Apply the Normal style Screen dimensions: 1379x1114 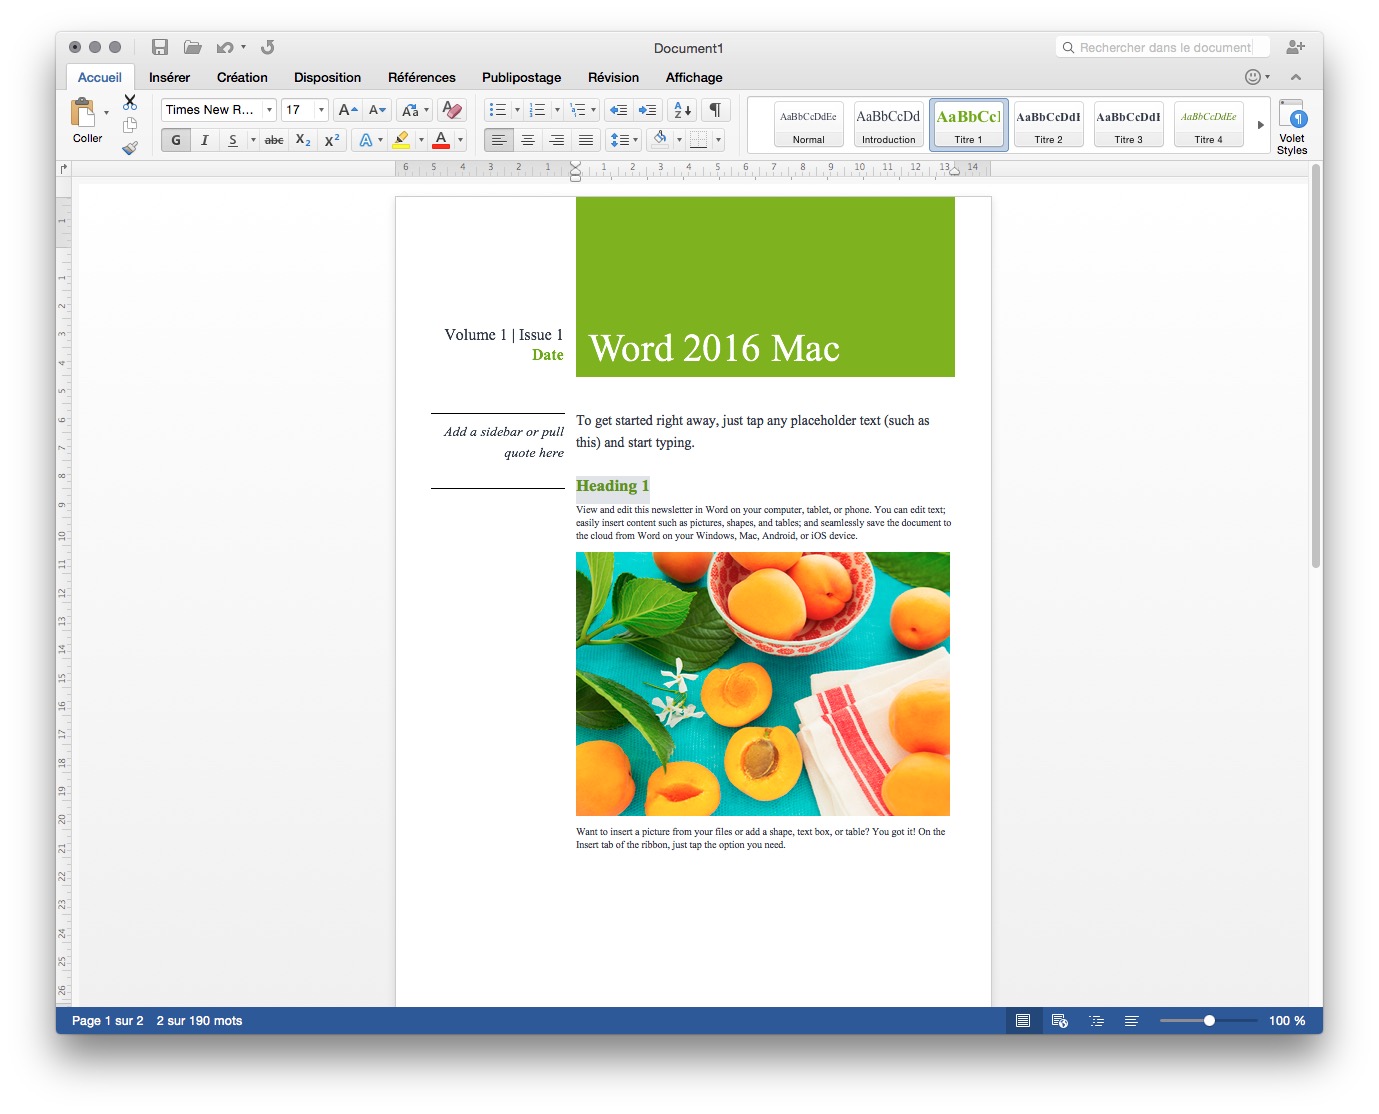[808, 125]
